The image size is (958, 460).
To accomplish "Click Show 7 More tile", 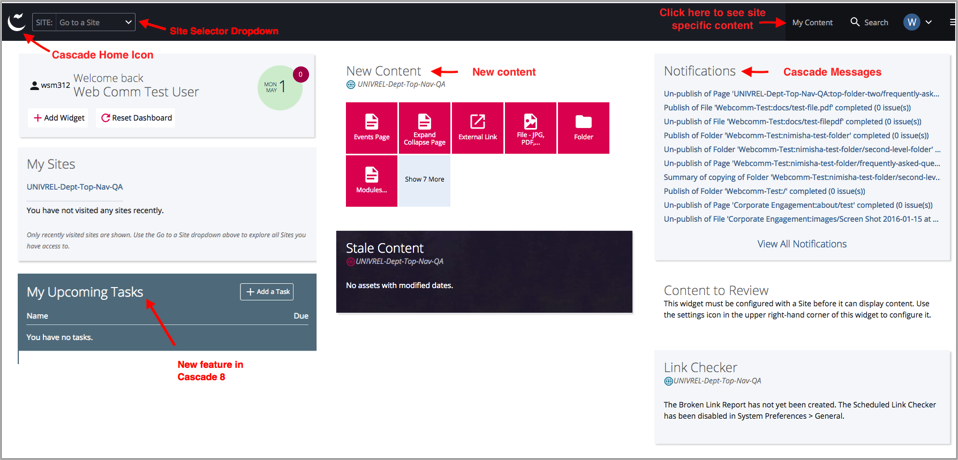I will click(424, 181).
